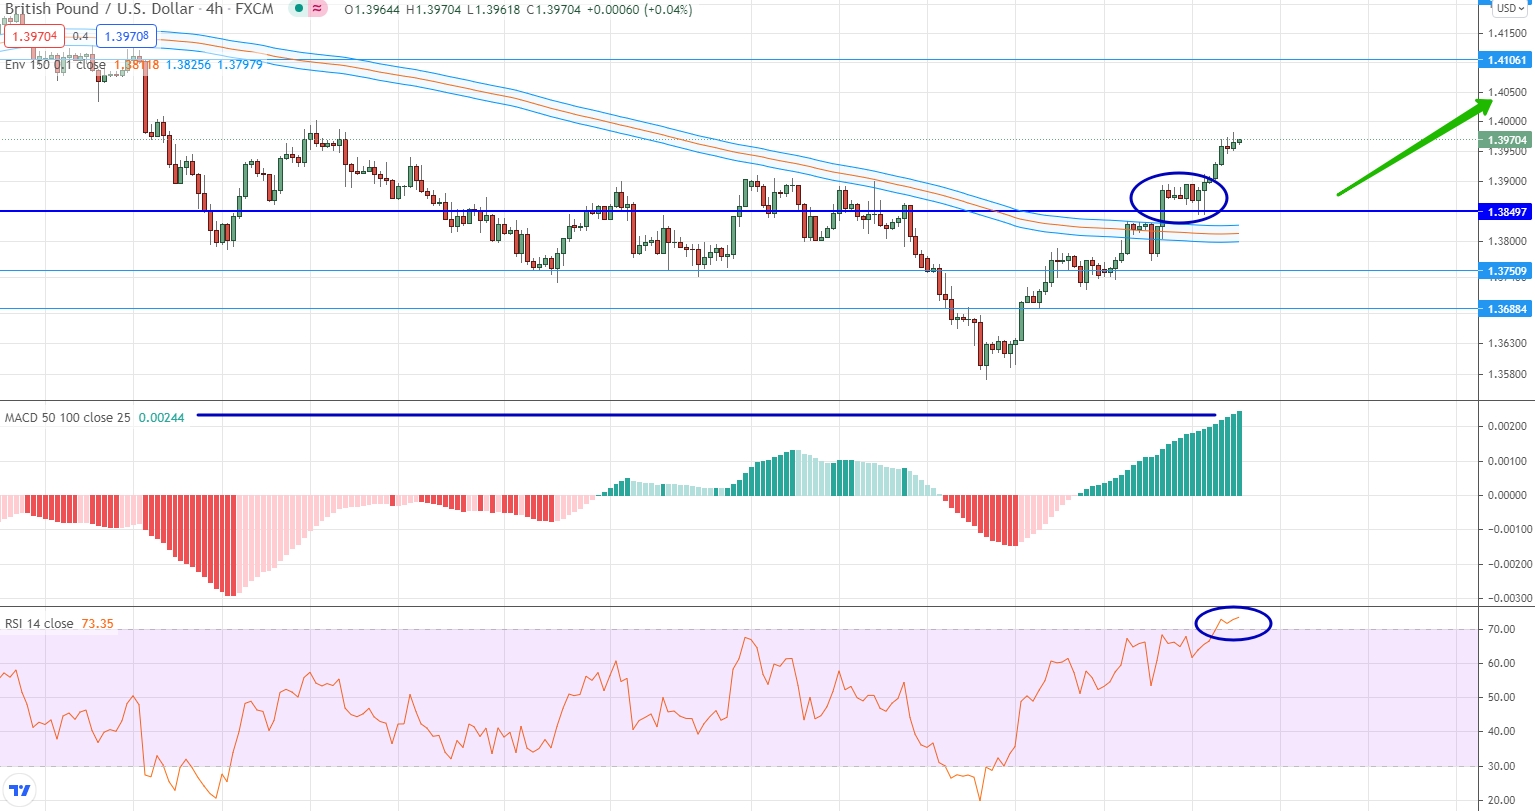This screenshot has height=811, width=1535.
Task: Open the USD currency dropdown on price scale
Action: tap(1510, 8)
